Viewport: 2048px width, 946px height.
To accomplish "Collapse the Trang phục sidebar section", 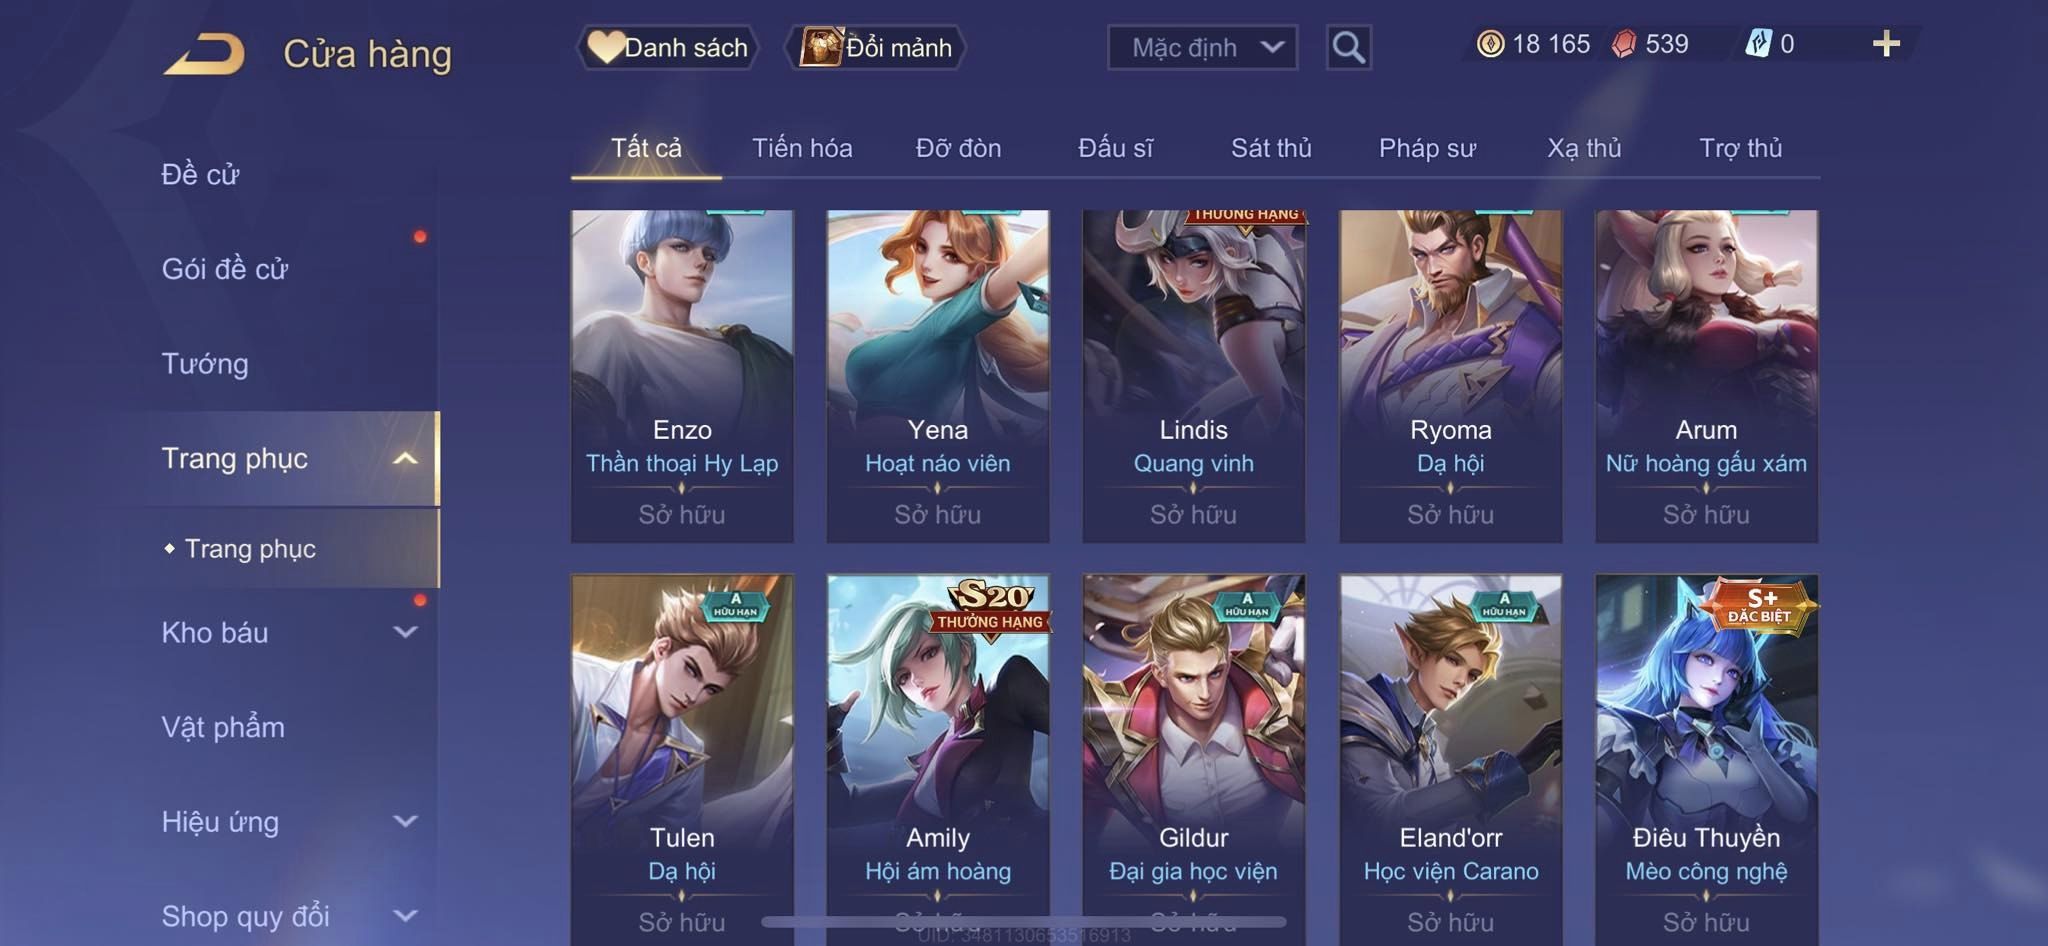I will click(405, 458).
